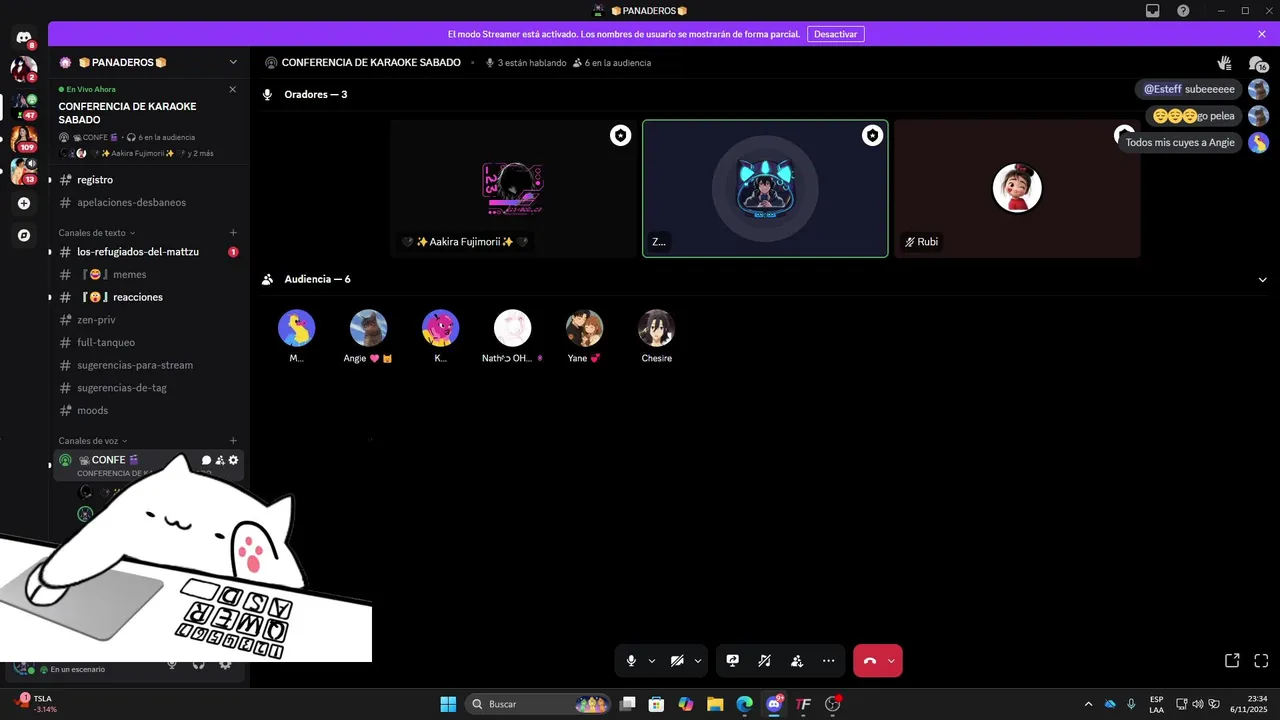This screenshot has width=1280, height=720.
Task: Click moderator badge on Aakira Fujimorii tile
Action: tap(621, 135)
